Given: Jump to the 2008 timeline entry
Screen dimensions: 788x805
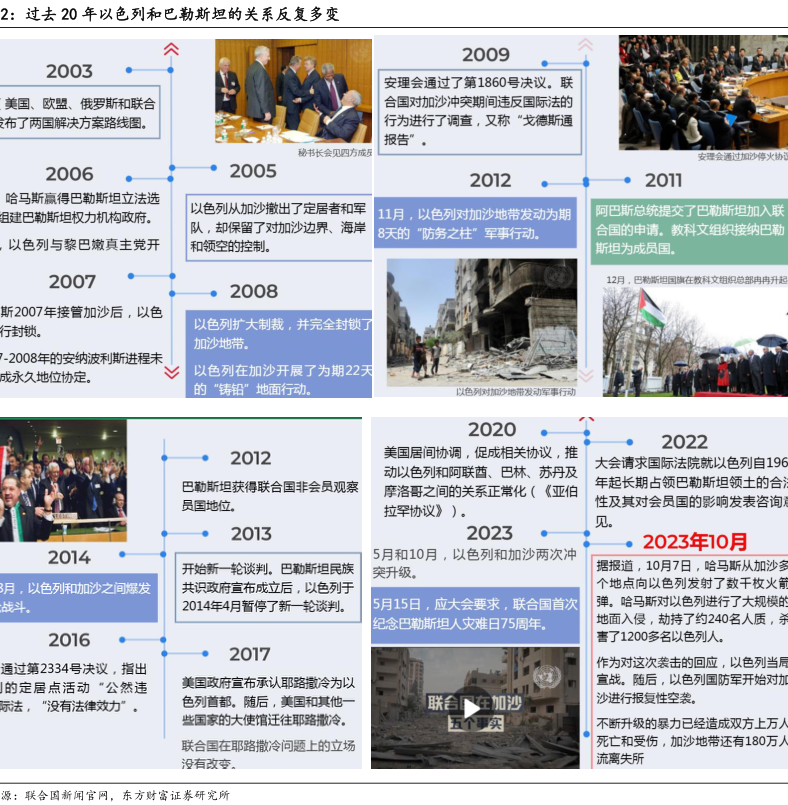Looking at the screenshot, I should coord(253,292).
